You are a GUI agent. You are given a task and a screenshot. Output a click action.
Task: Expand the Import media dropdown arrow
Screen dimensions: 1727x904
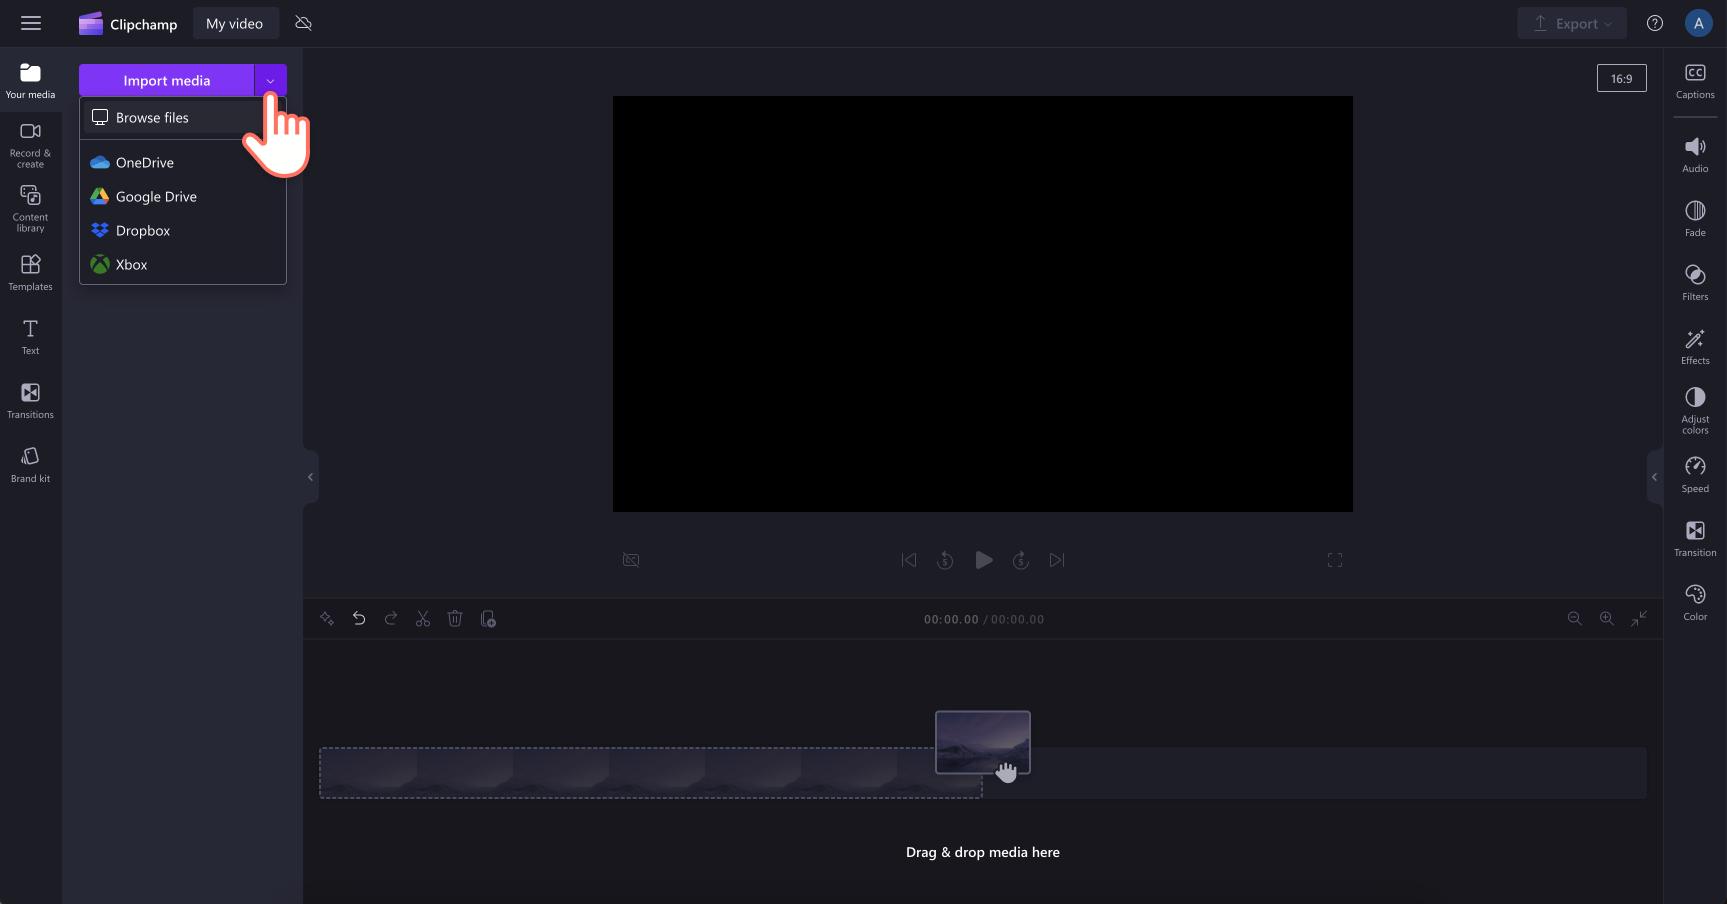(269, 80)
